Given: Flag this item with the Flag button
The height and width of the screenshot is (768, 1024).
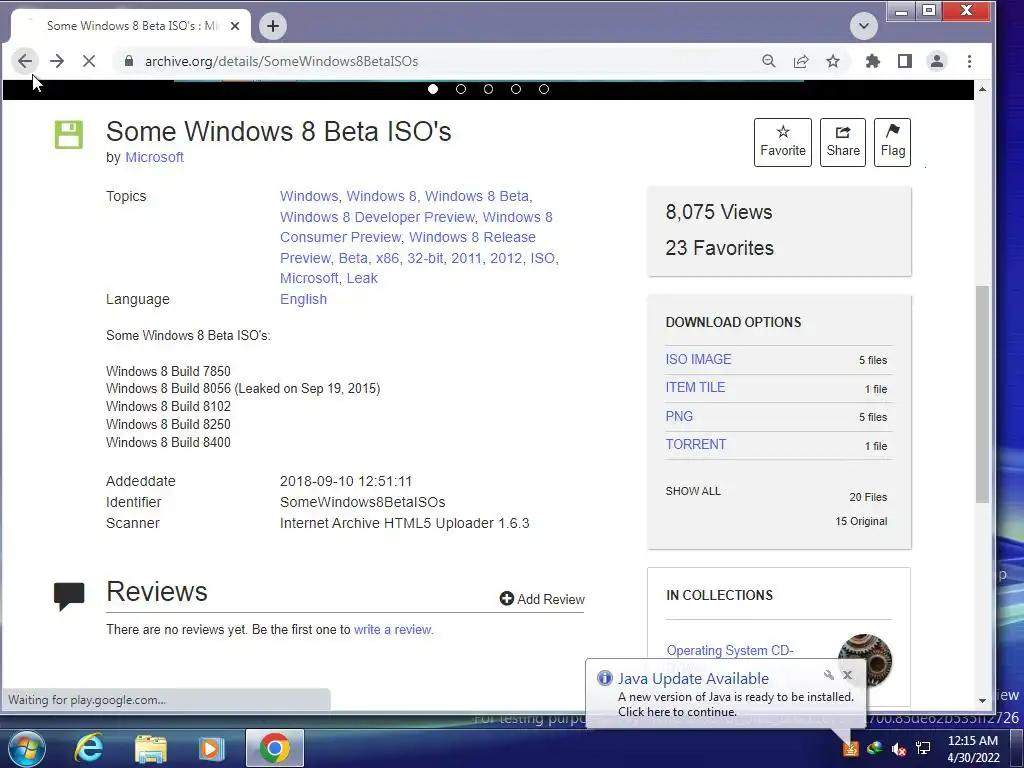Looking at the screenshot, I should tap(892, 142).
